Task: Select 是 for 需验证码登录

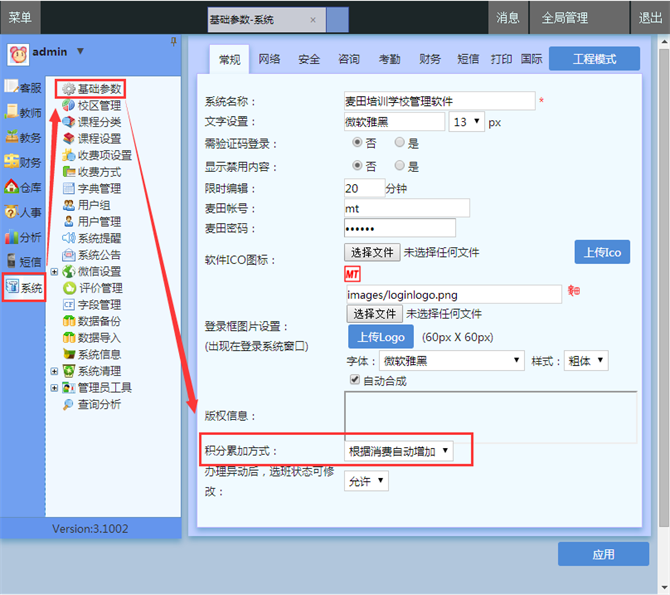Action: coord(400,142)
